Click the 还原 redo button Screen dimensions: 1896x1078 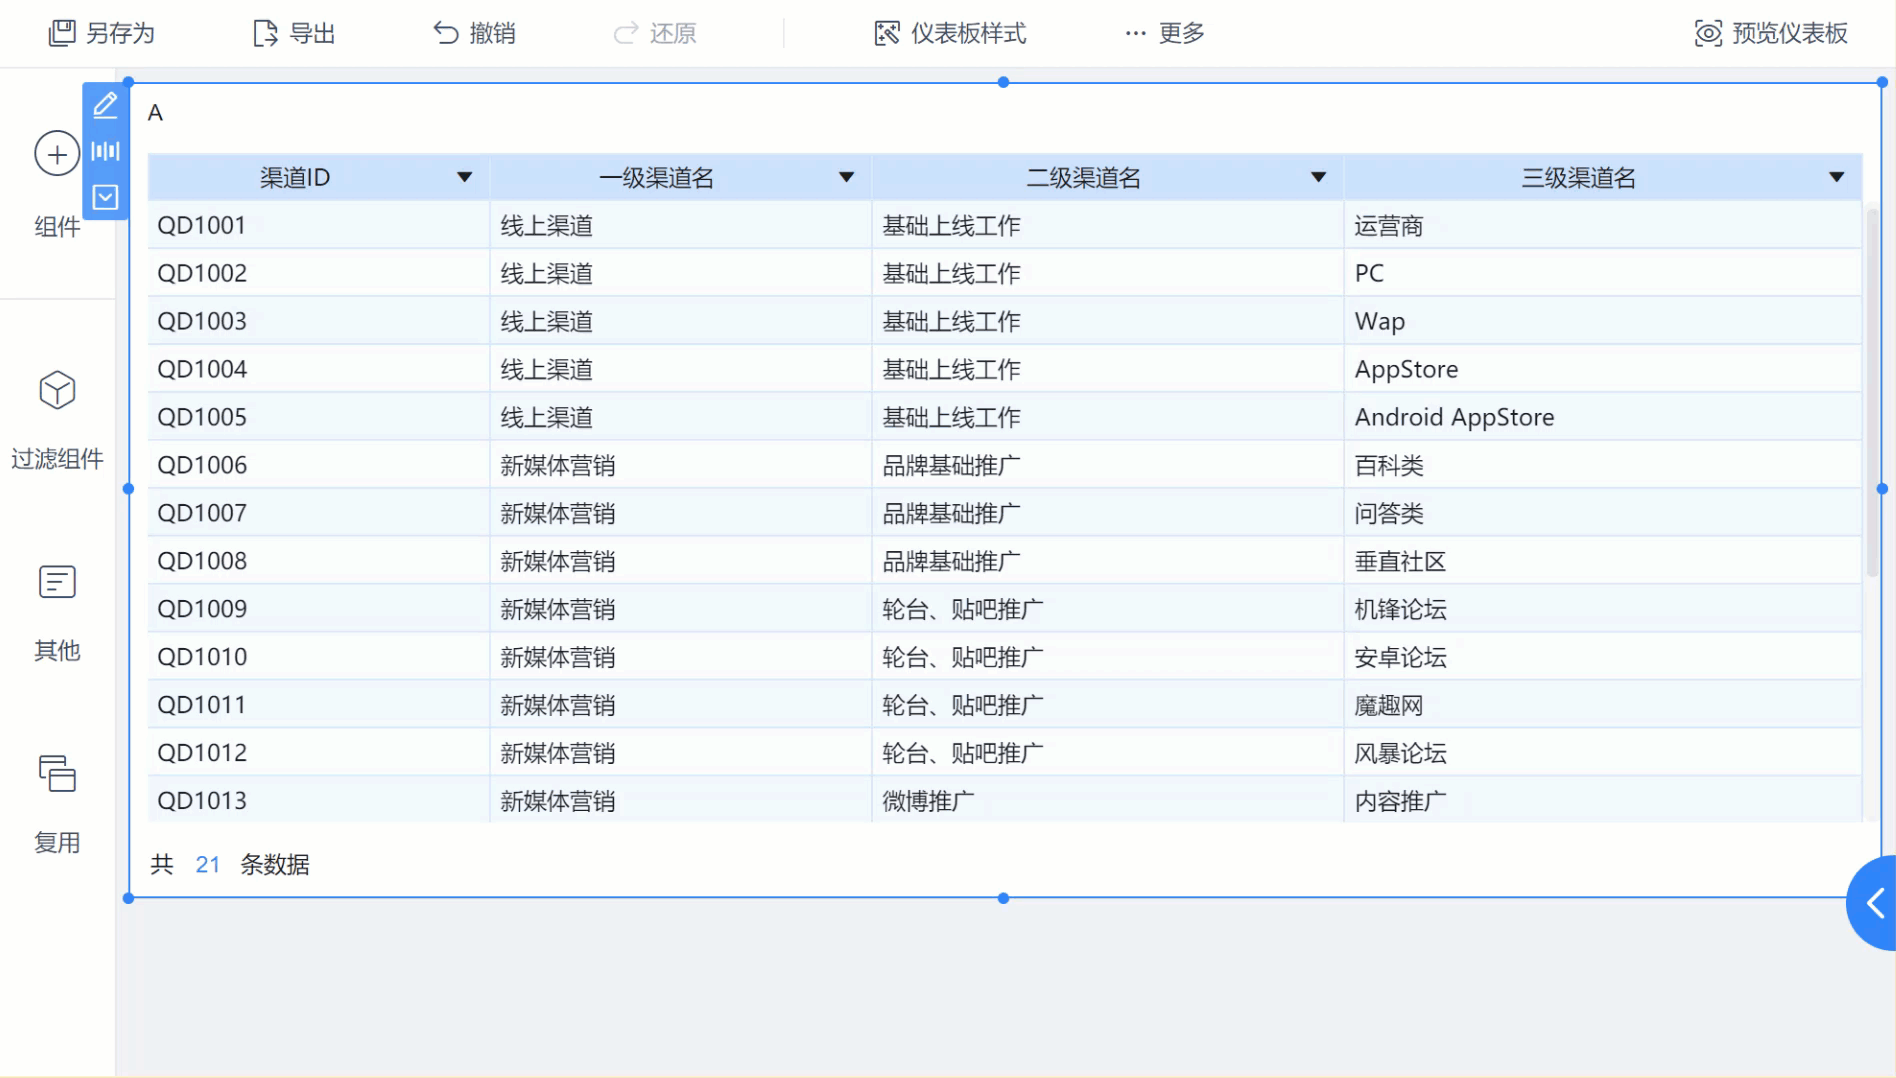[655, 33]
